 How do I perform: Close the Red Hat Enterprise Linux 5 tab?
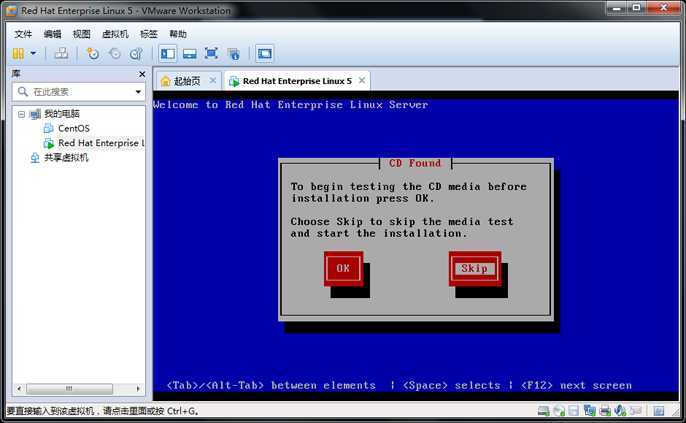pos(362,80)
